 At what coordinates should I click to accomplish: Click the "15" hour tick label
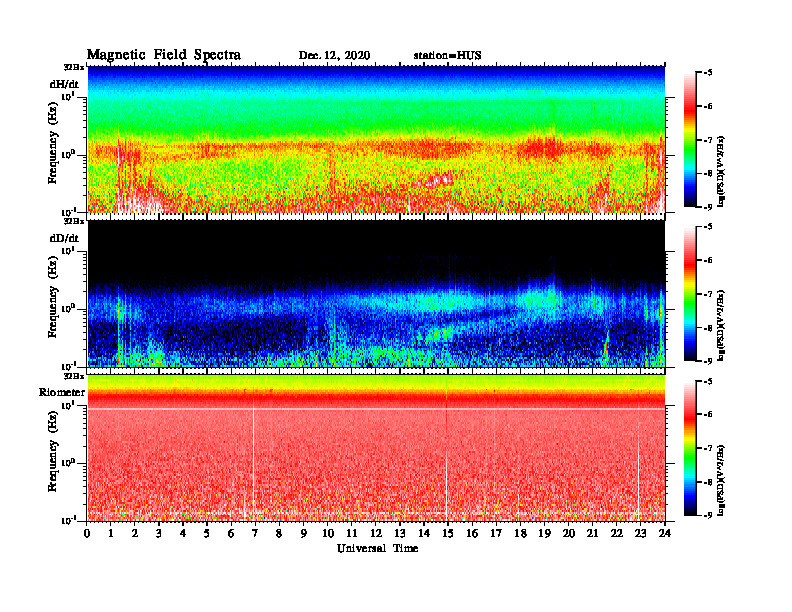pyautogui.click(x=448, y=534)
